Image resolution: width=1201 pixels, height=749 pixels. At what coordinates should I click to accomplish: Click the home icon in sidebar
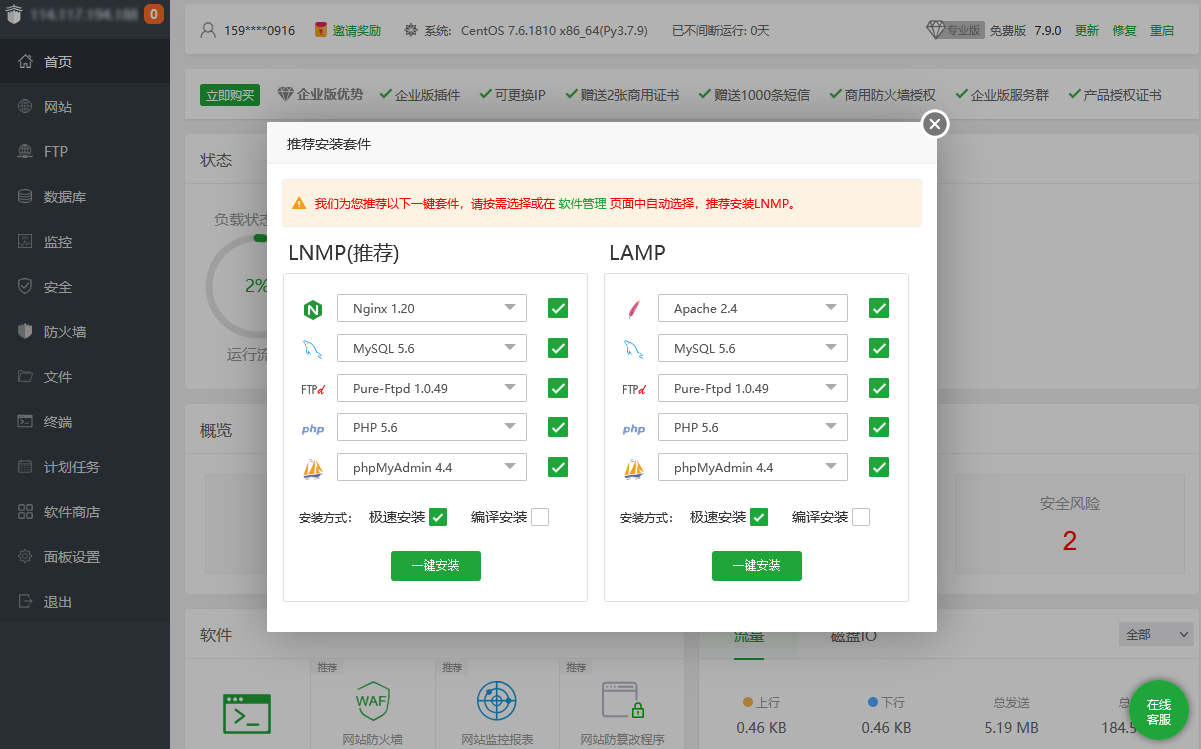[26, 62]
